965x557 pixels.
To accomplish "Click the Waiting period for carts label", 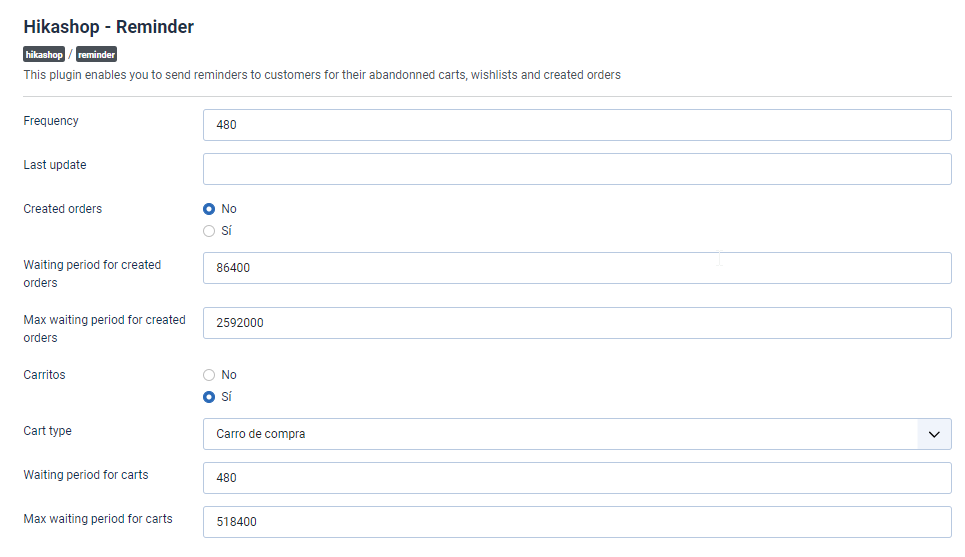I will pos(86,475).
